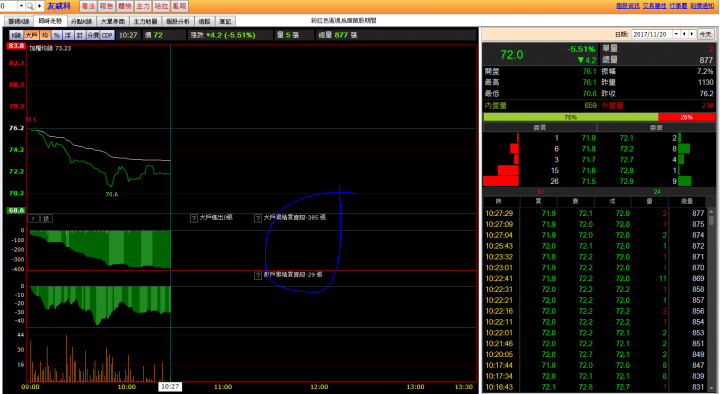Click the rightmost link in top bar

[x=702, y=6]
